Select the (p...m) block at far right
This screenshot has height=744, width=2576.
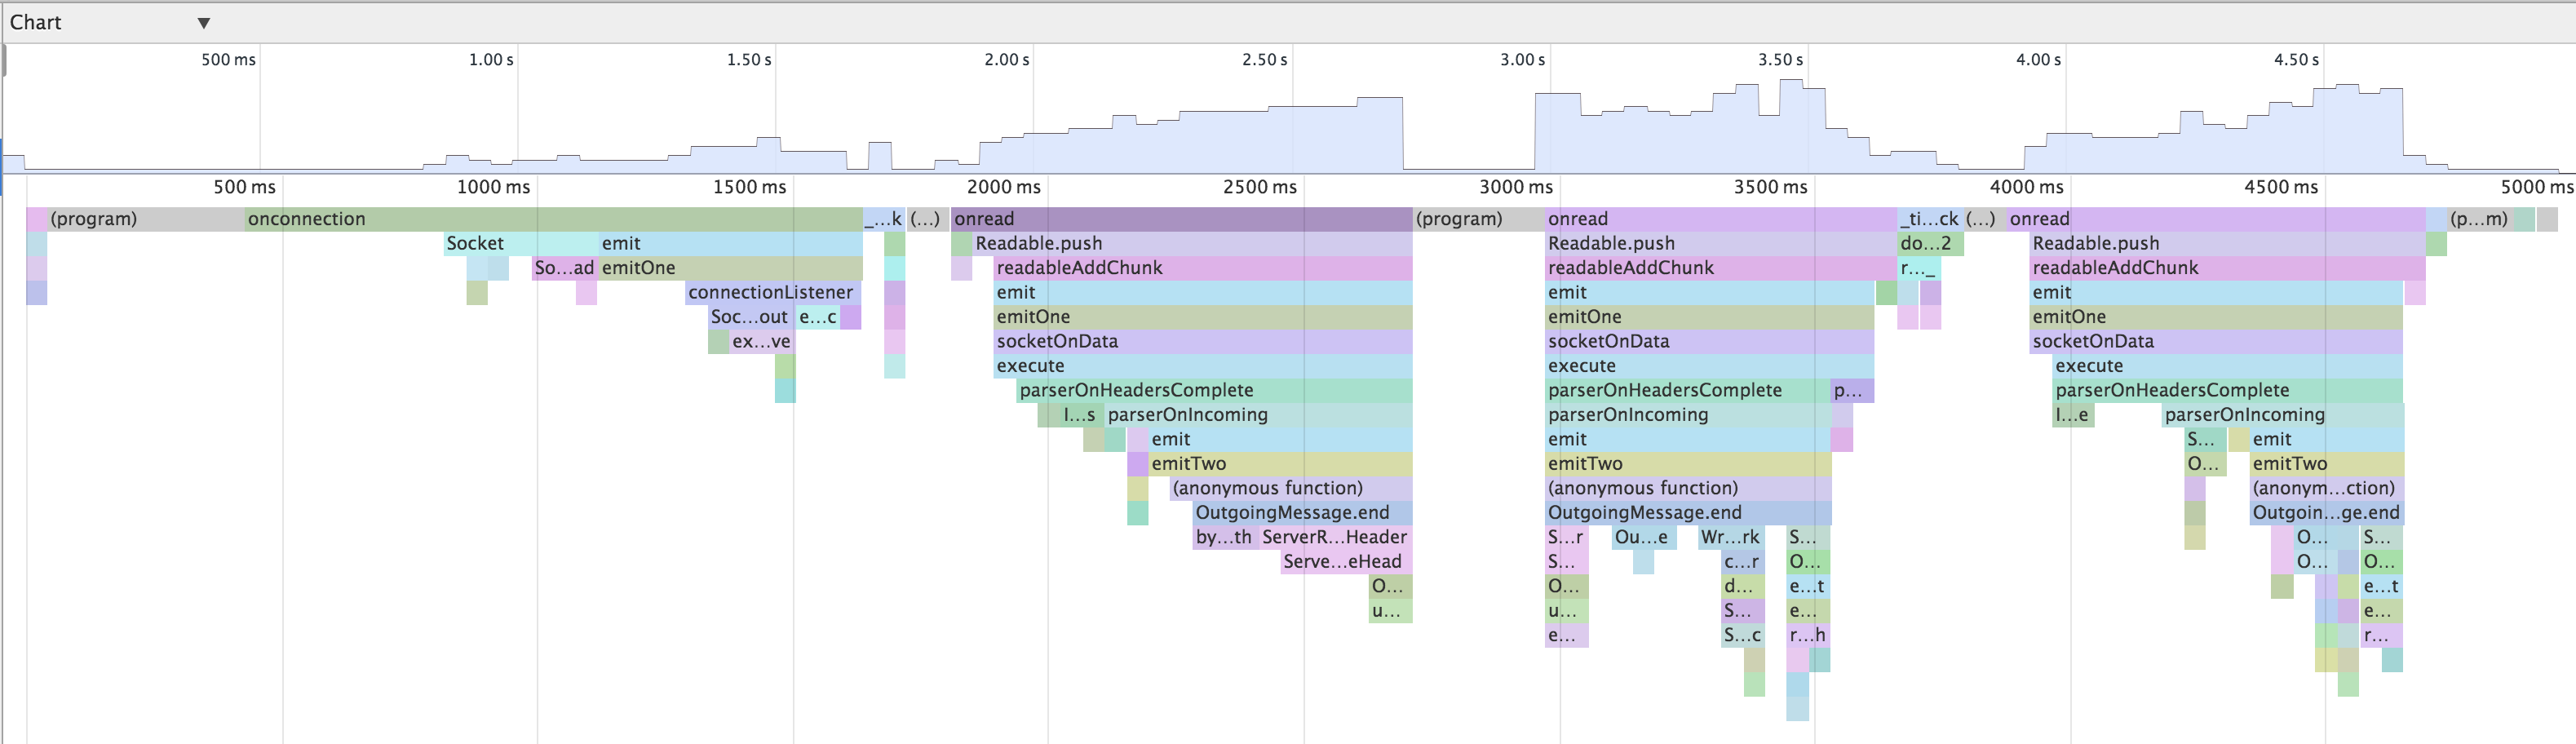pyautogui.click(x=2479, y=219)
